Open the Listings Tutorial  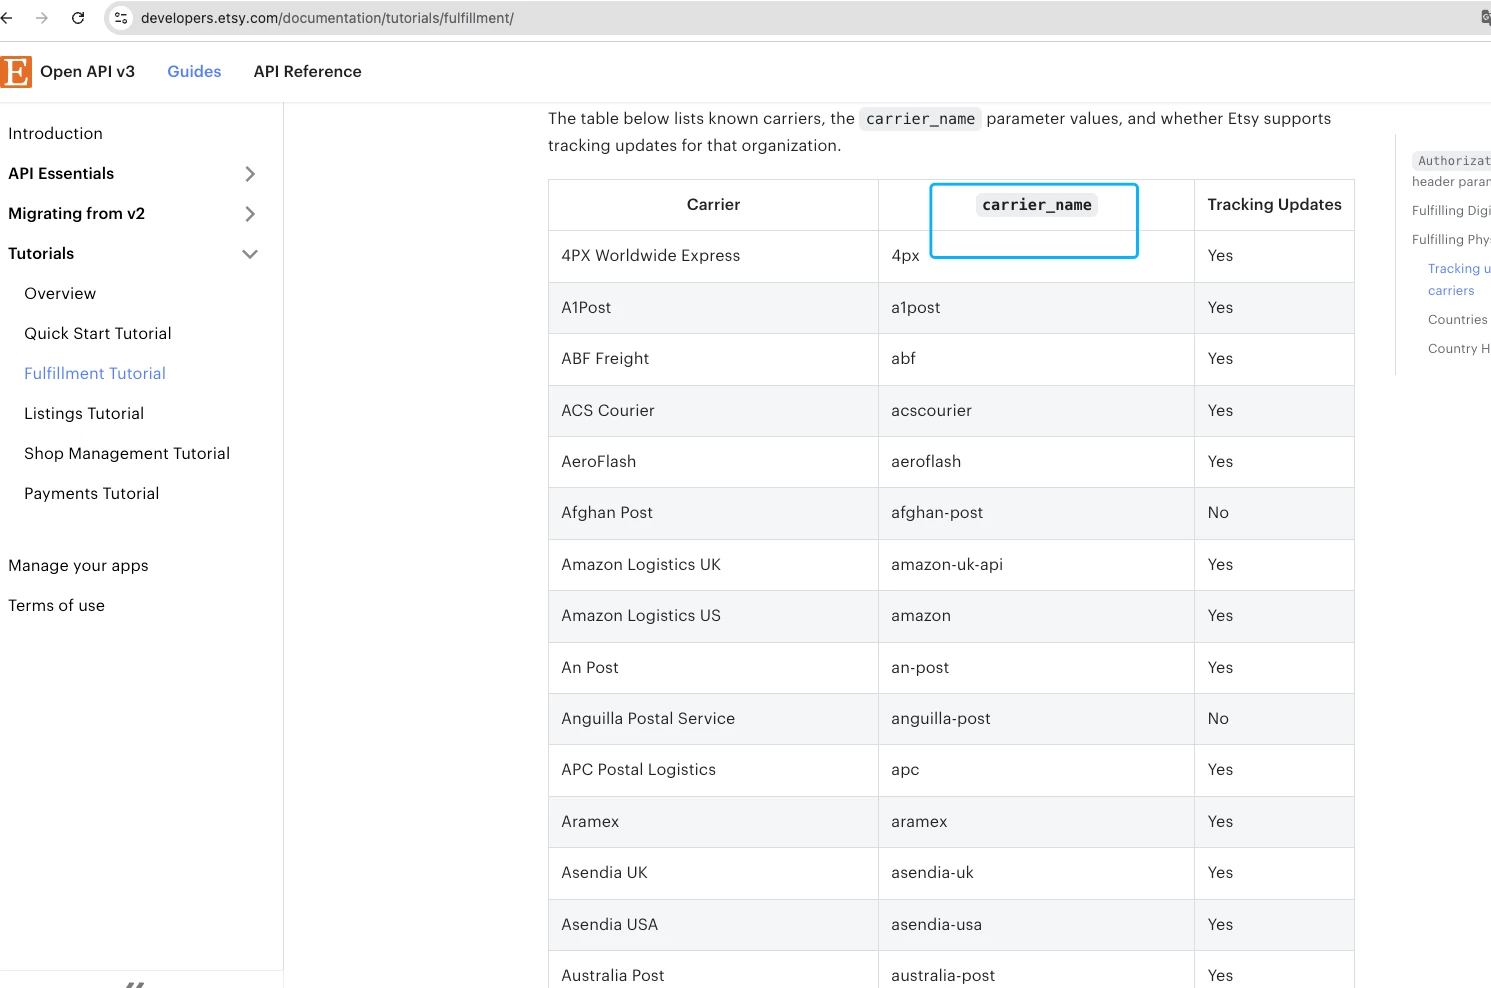click(84, 414)
